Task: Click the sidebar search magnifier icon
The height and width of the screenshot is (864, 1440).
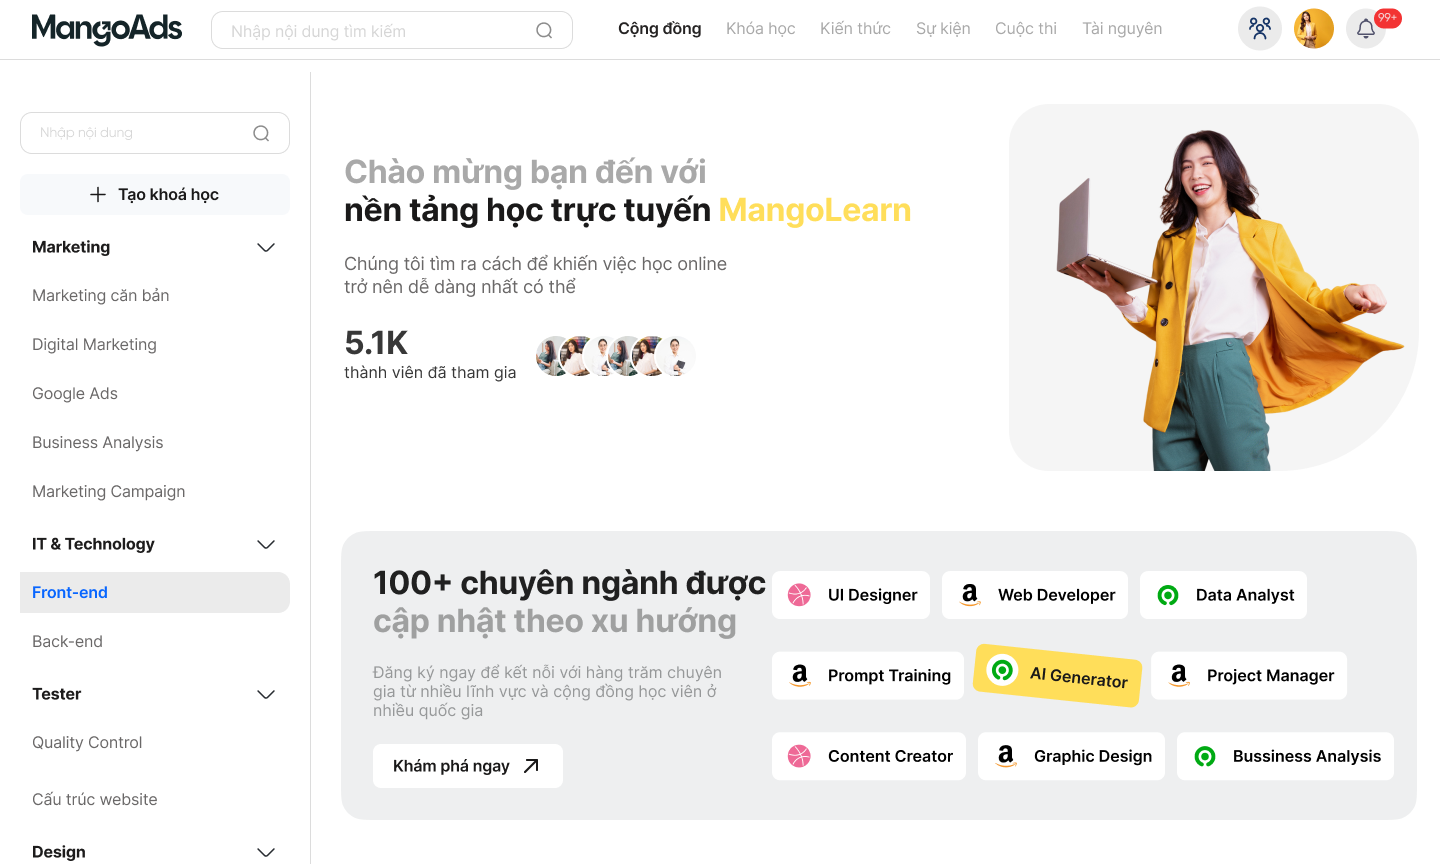Action: (261, 133)
